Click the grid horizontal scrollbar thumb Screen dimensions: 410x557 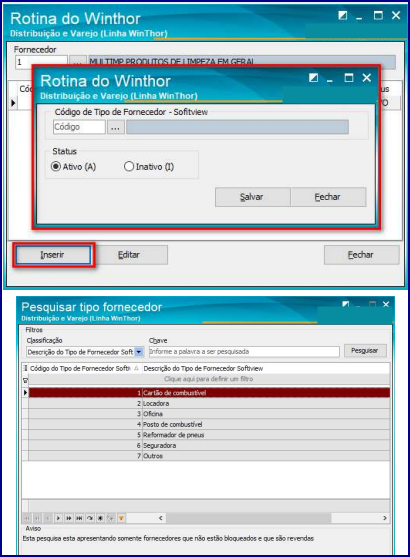(249, 518)
